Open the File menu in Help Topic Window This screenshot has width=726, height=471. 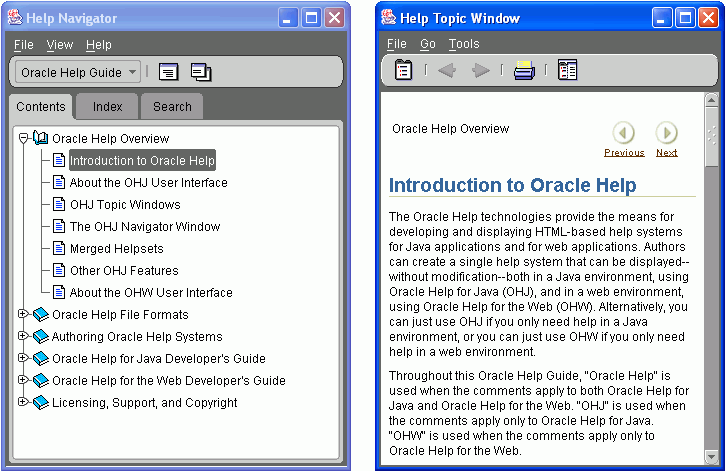coord(397,44)
